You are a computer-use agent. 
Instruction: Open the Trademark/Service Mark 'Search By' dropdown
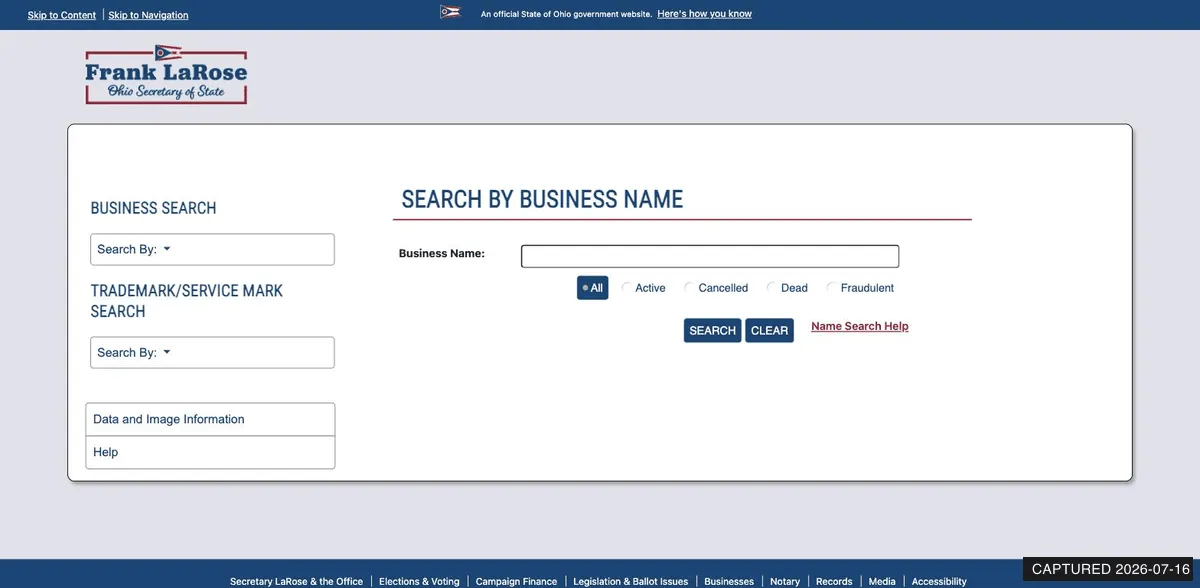[x=212, y=353]
